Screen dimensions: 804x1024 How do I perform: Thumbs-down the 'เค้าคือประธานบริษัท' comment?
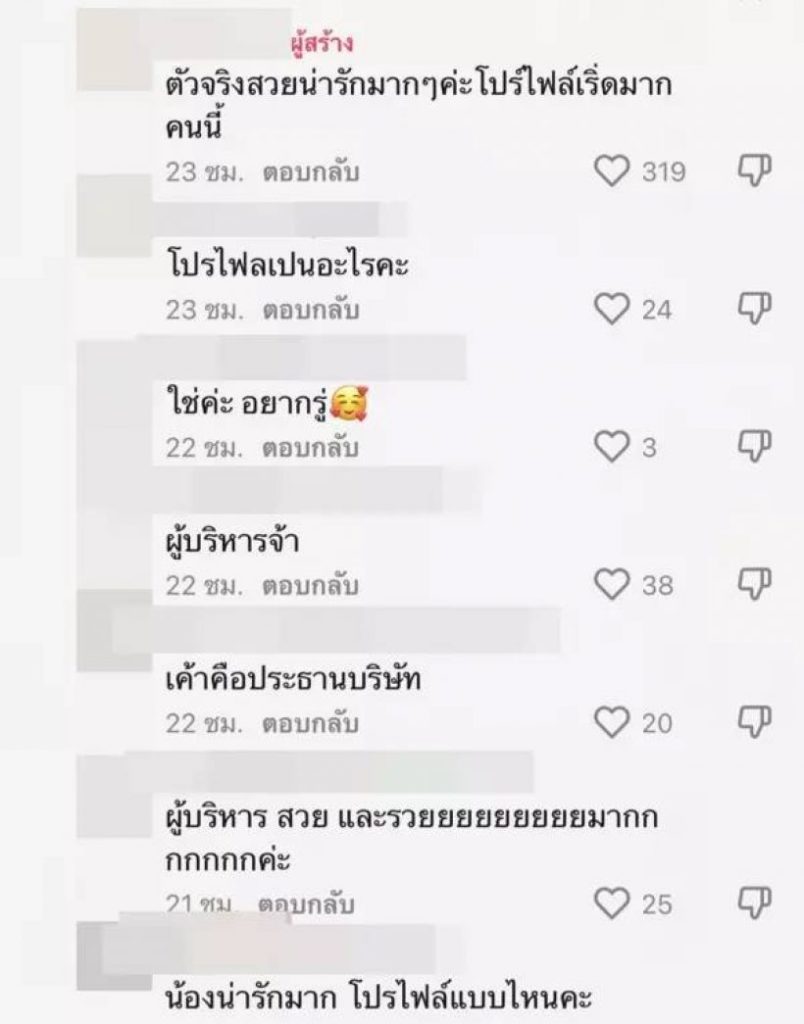pyautogui.click(x=754, y=721)
